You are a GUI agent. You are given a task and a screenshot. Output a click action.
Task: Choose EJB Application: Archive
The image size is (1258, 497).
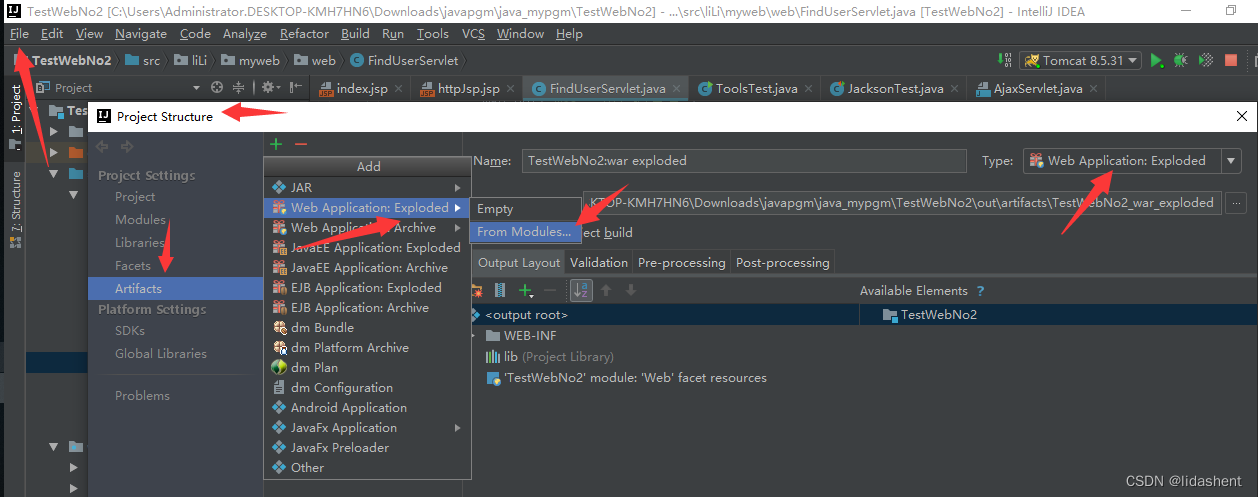tap(367, 307)
